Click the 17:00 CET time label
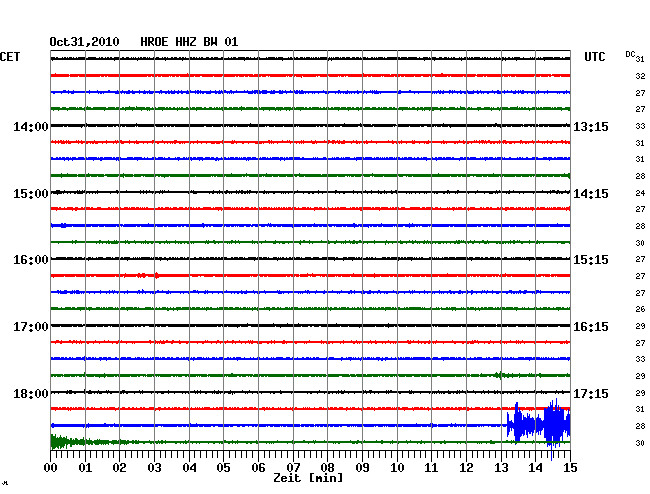 31,327
